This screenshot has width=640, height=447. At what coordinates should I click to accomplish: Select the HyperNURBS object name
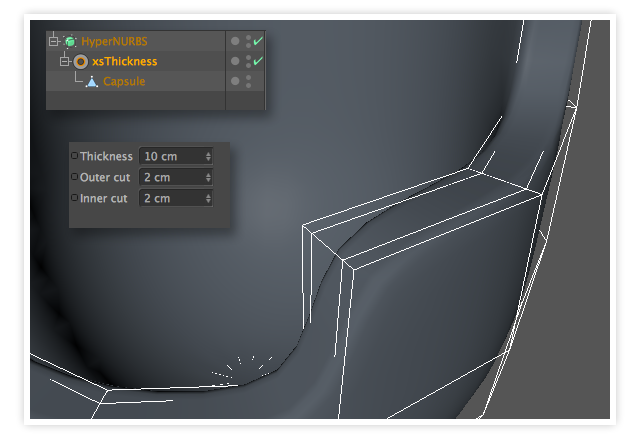114,41
